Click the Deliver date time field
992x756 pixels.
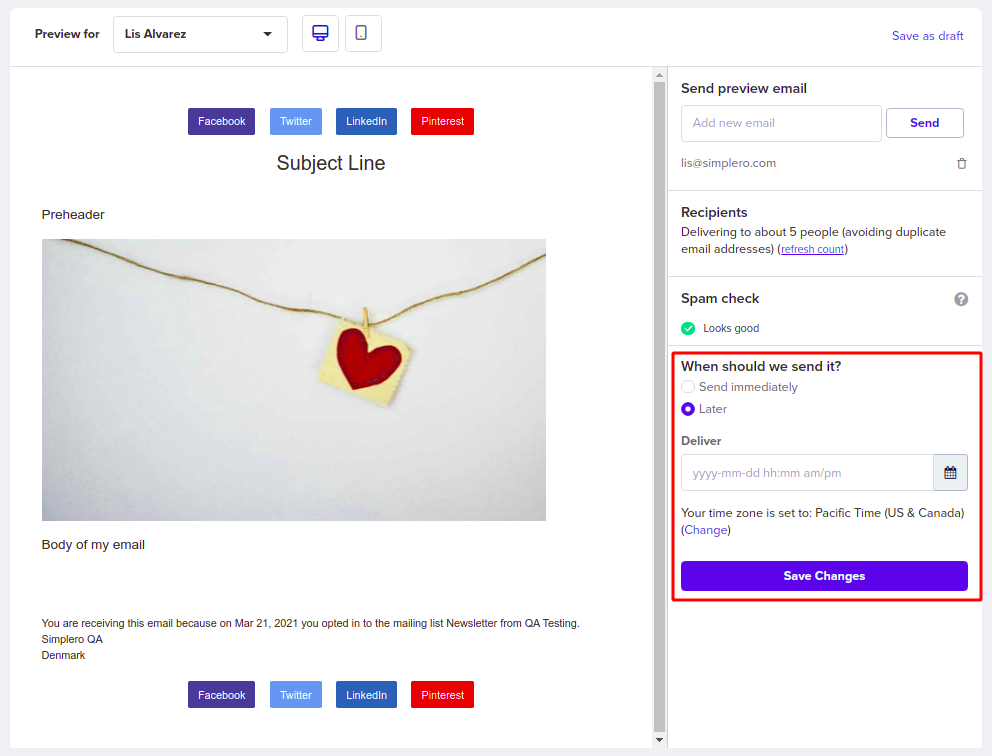click(x=807, y=473)
